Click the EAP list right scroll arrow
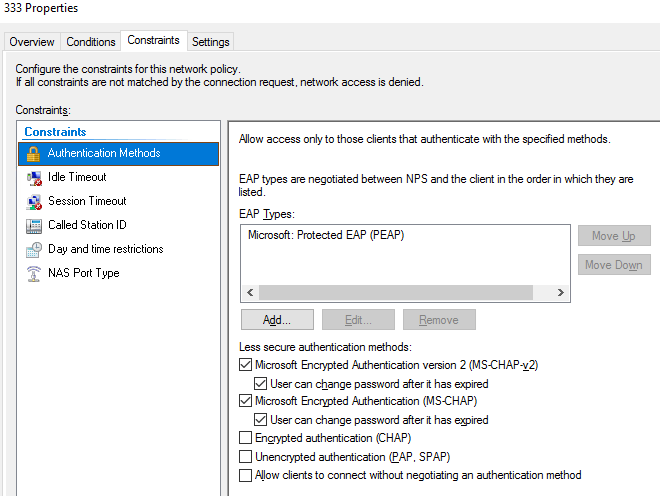Image resolution: width=660 pixels, height=496 pixels. click(x=561, y=292)
